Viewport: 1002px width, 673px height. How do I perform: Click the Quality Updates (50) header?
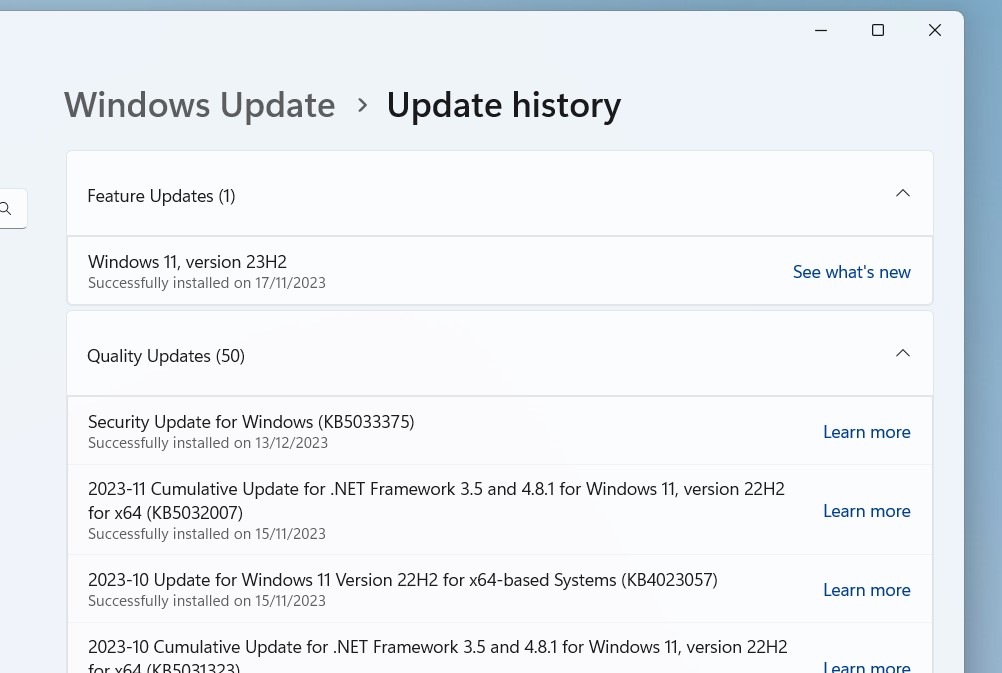coord(500,353)
